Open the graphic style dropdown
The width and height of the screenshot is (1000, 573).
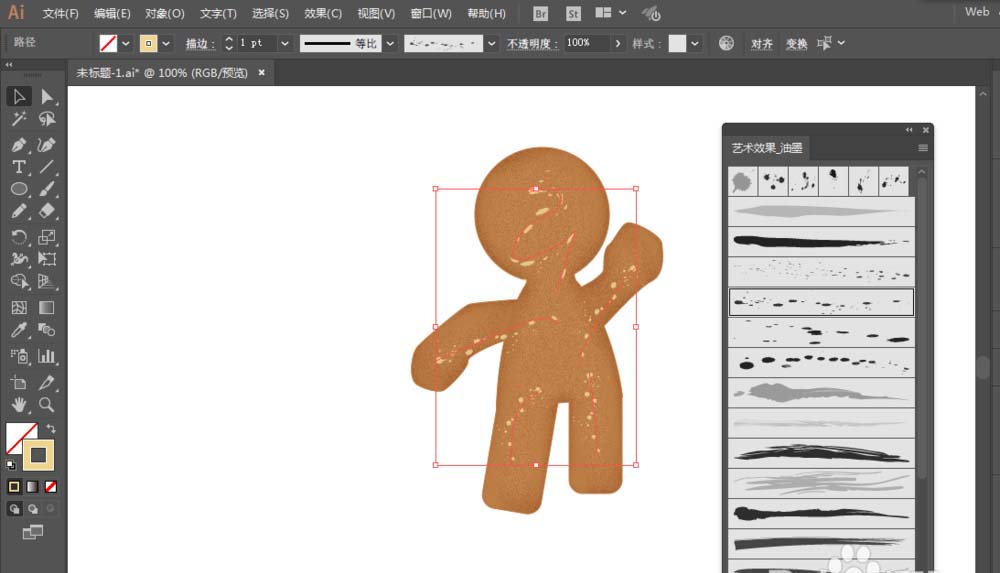(695, 43)
